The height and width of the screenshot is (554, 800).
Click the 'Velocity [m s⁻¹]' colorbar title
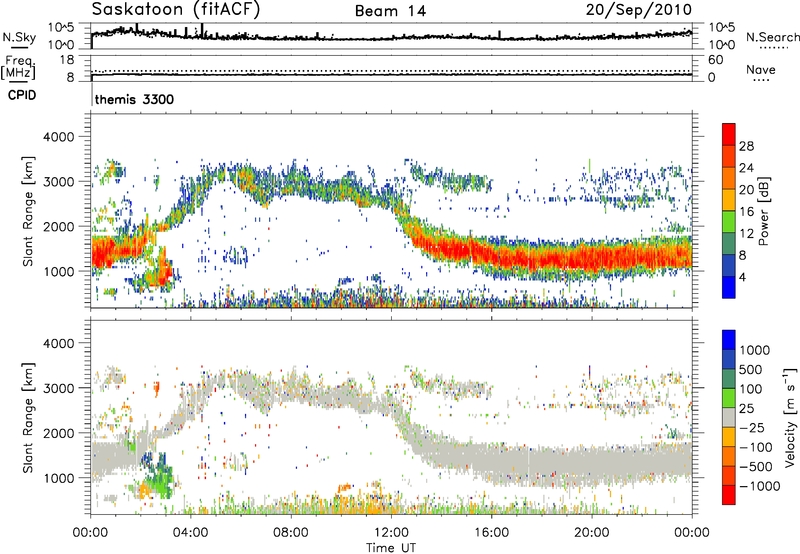pyautogui.click(x=790, y=417)
